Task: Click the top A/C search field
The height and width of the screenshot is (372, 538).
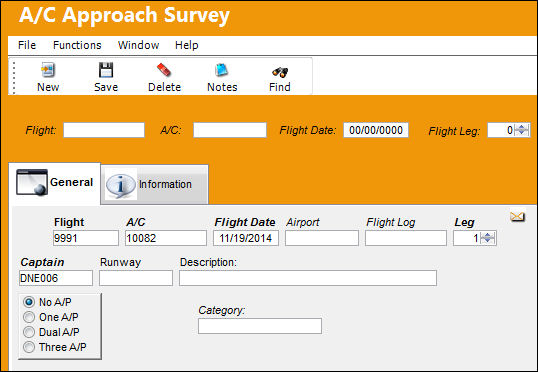Action: [230, 130]
